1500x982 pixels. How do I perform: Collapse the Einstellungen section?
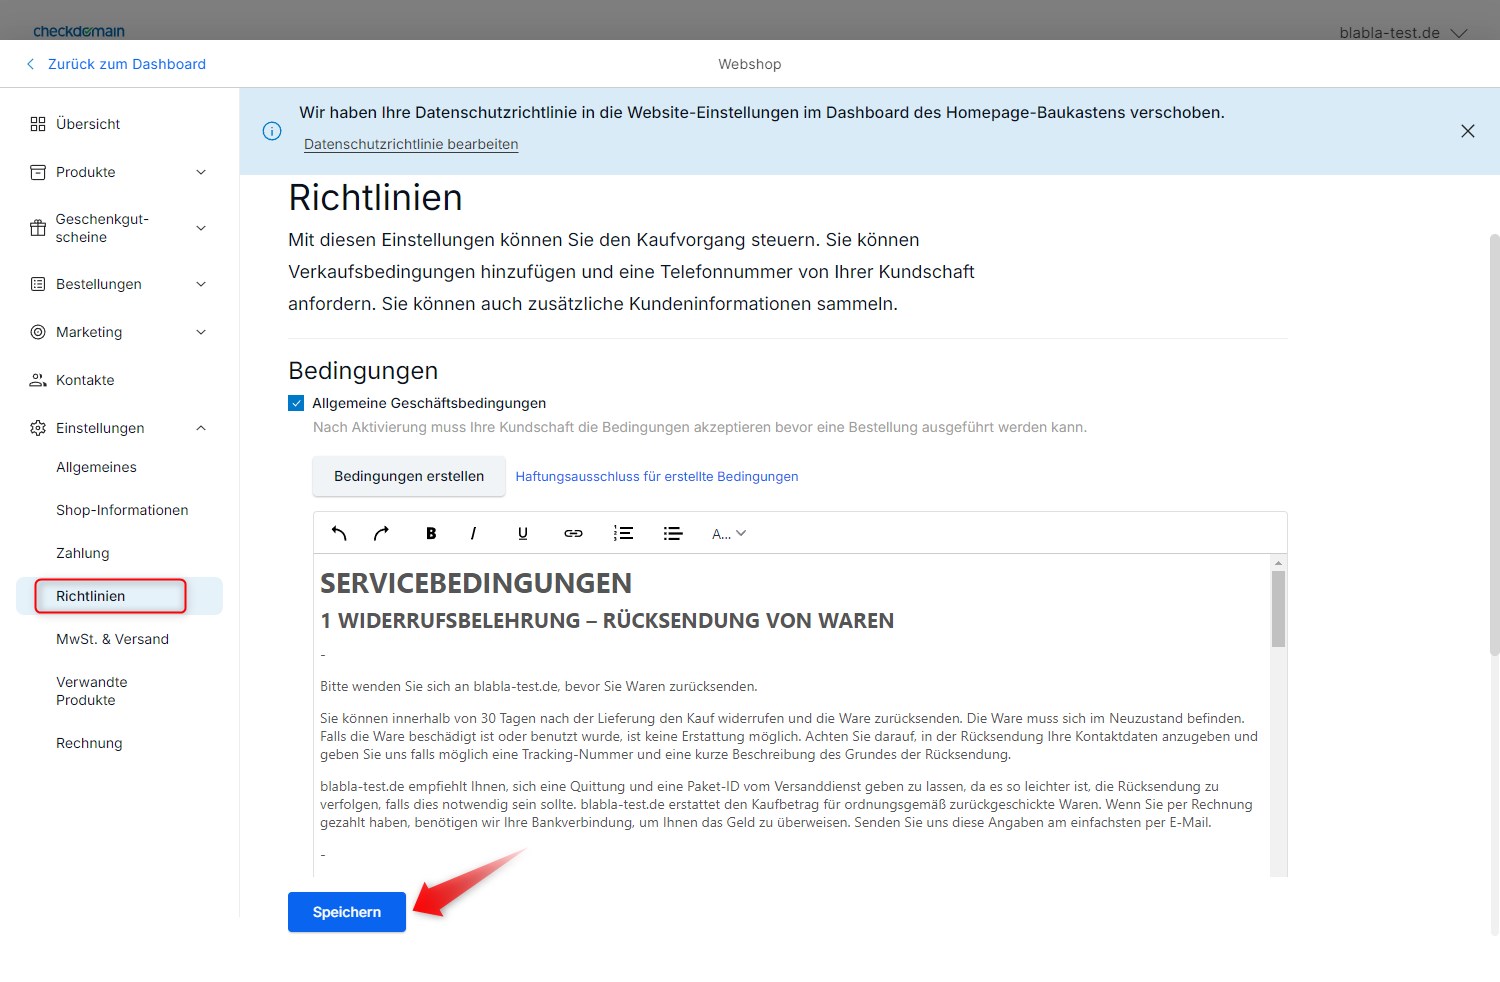199,427
